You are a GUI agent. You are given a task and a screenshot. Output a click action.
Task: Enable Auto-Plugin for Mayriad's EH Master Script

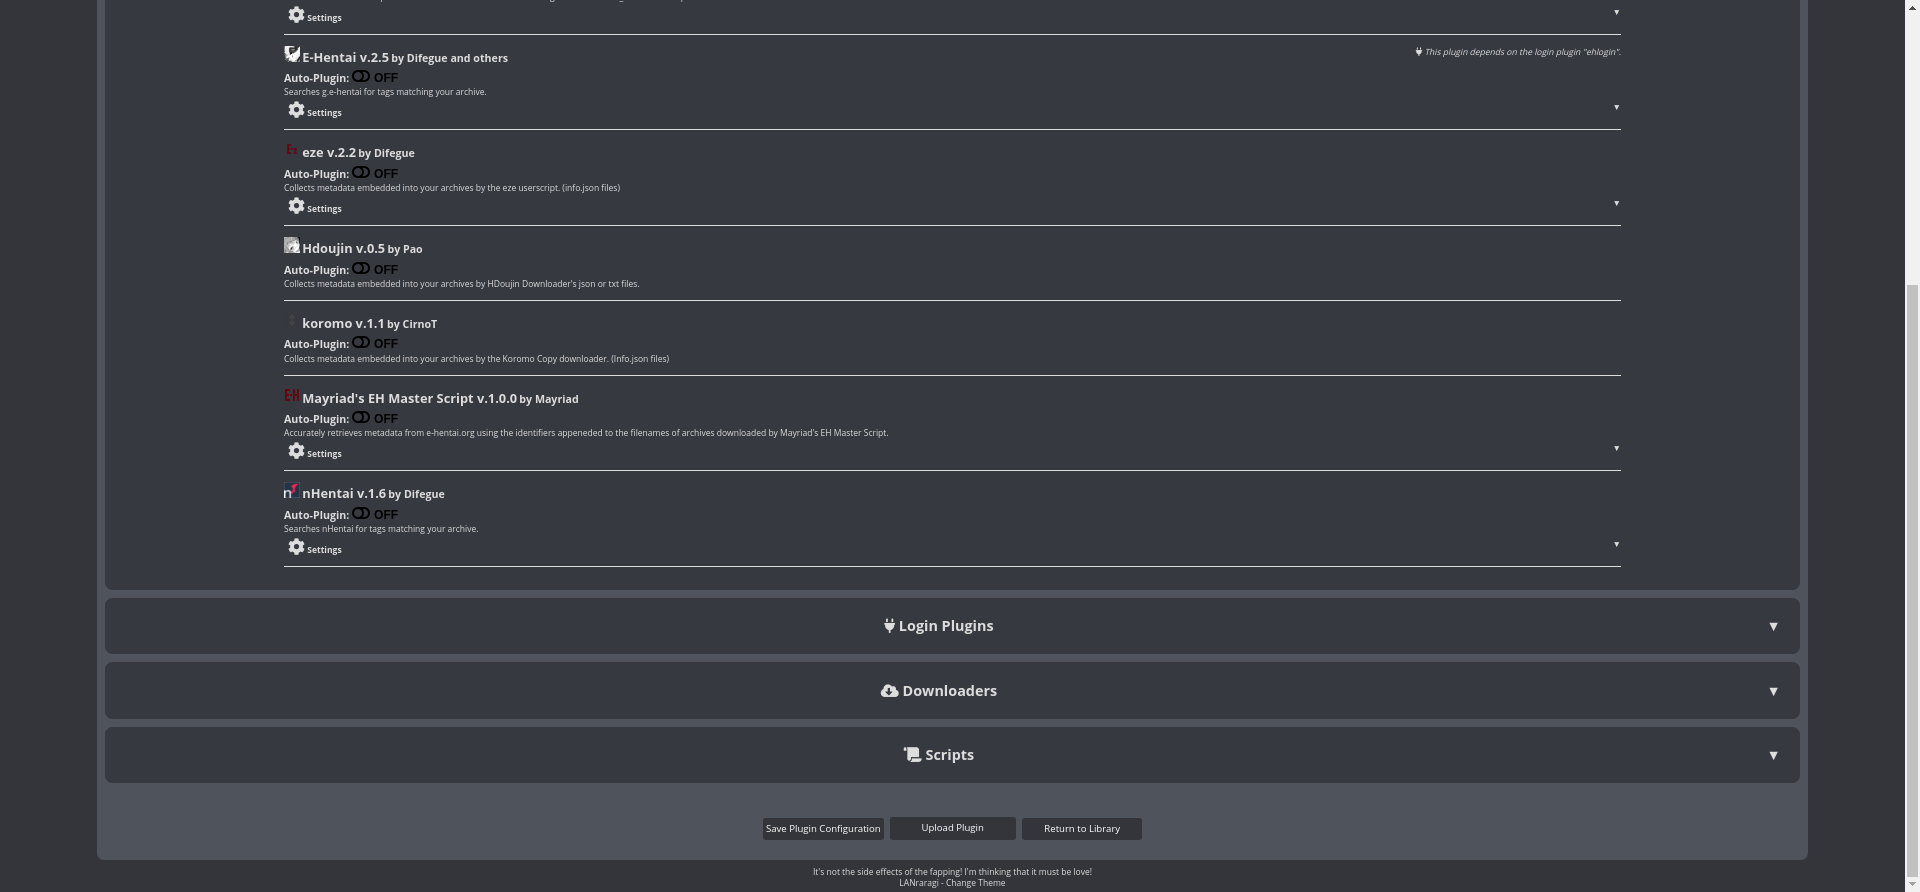tap(361, 417)
